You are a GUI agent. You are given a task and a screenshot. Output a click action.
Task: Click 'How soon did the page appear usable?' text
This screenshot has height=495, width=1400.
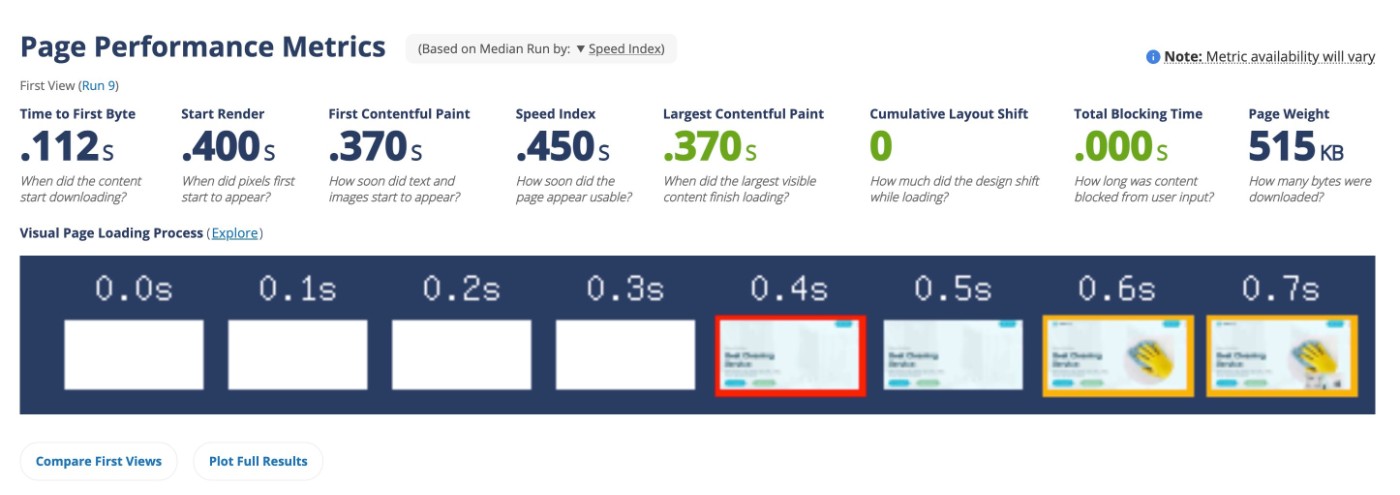click(x=574, y=189)
